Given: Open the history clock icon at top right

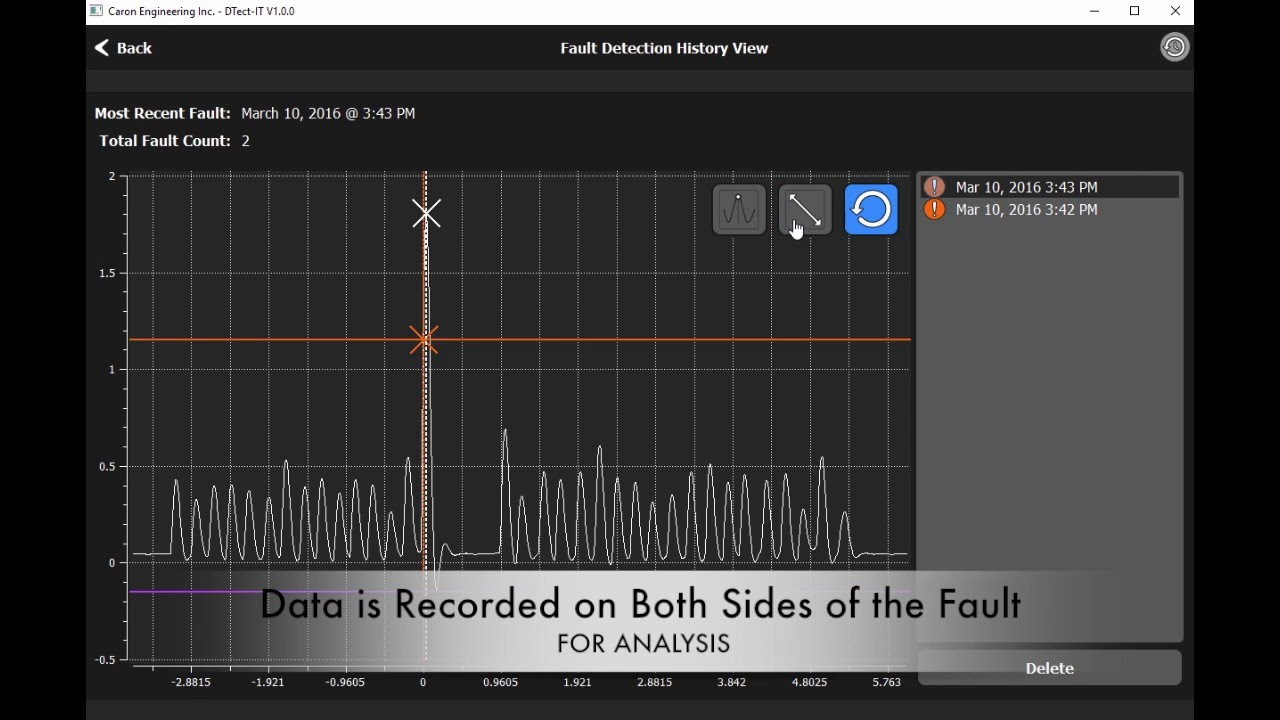Looking at the screenshot, I should pos(1174,47).
